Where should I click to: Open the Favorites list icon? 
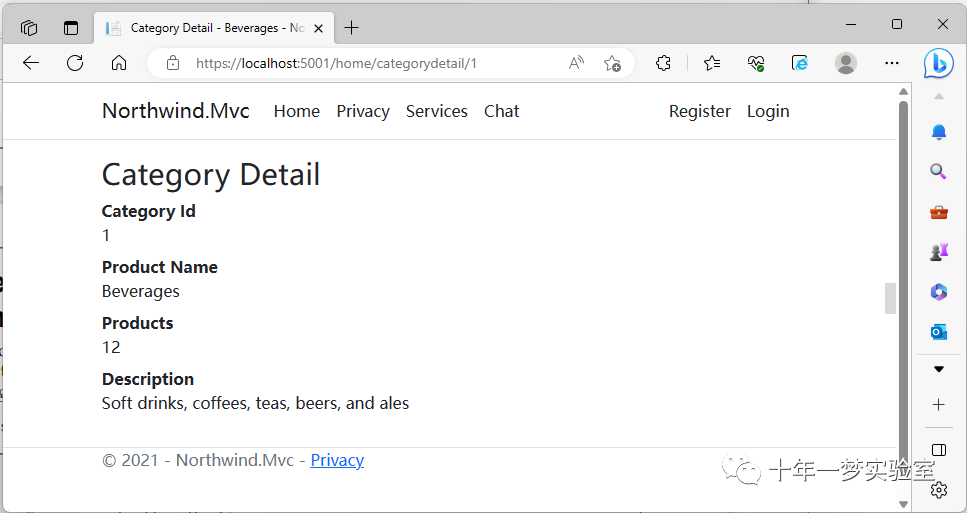[712, 63]
